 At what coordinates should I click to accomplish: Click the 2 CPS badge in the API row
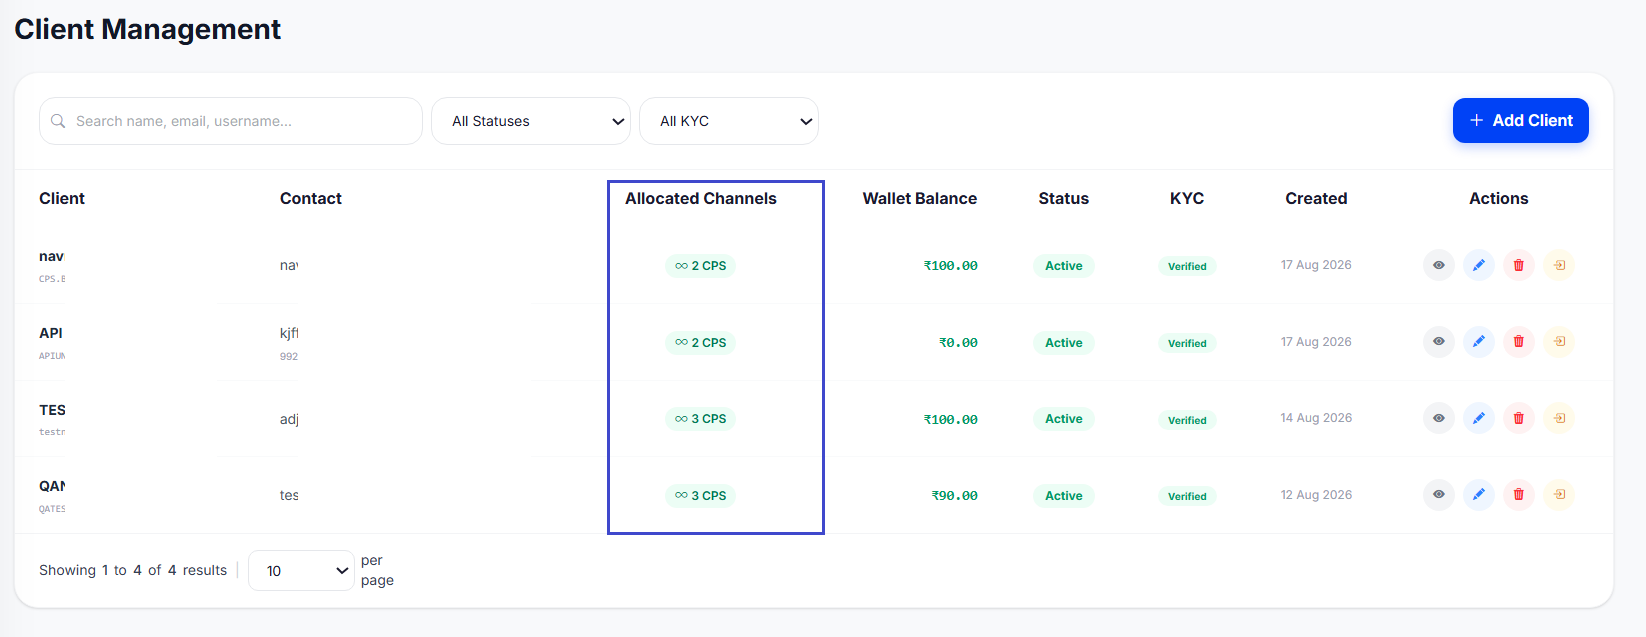tap(701, 343)
